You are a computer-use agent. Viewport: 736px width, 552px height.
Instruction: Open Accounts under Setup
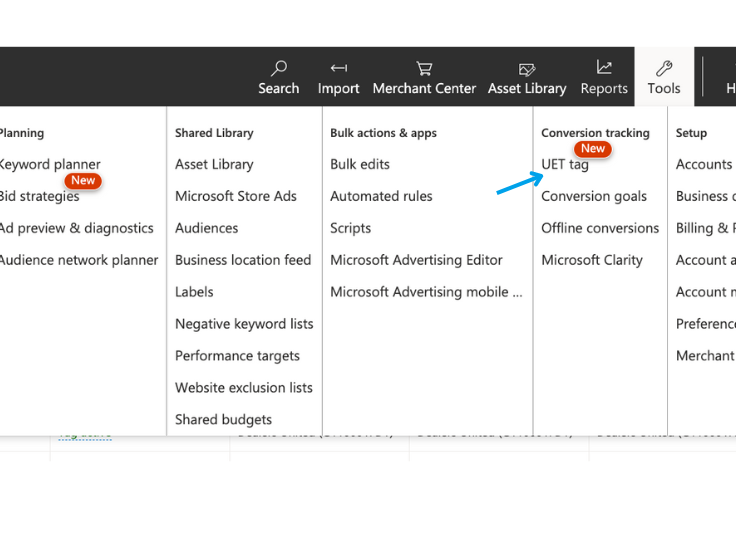[704, 164]
